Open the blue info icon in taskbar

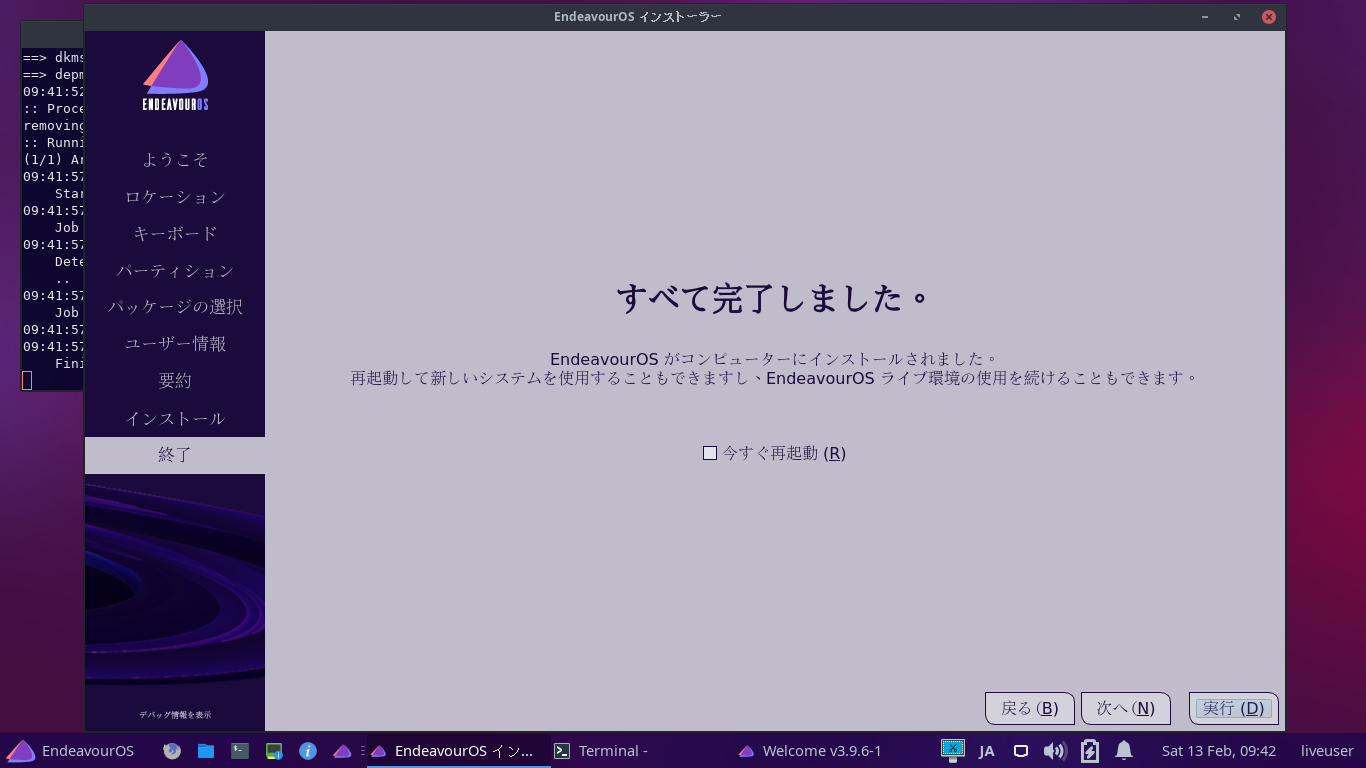coord(308,751)
